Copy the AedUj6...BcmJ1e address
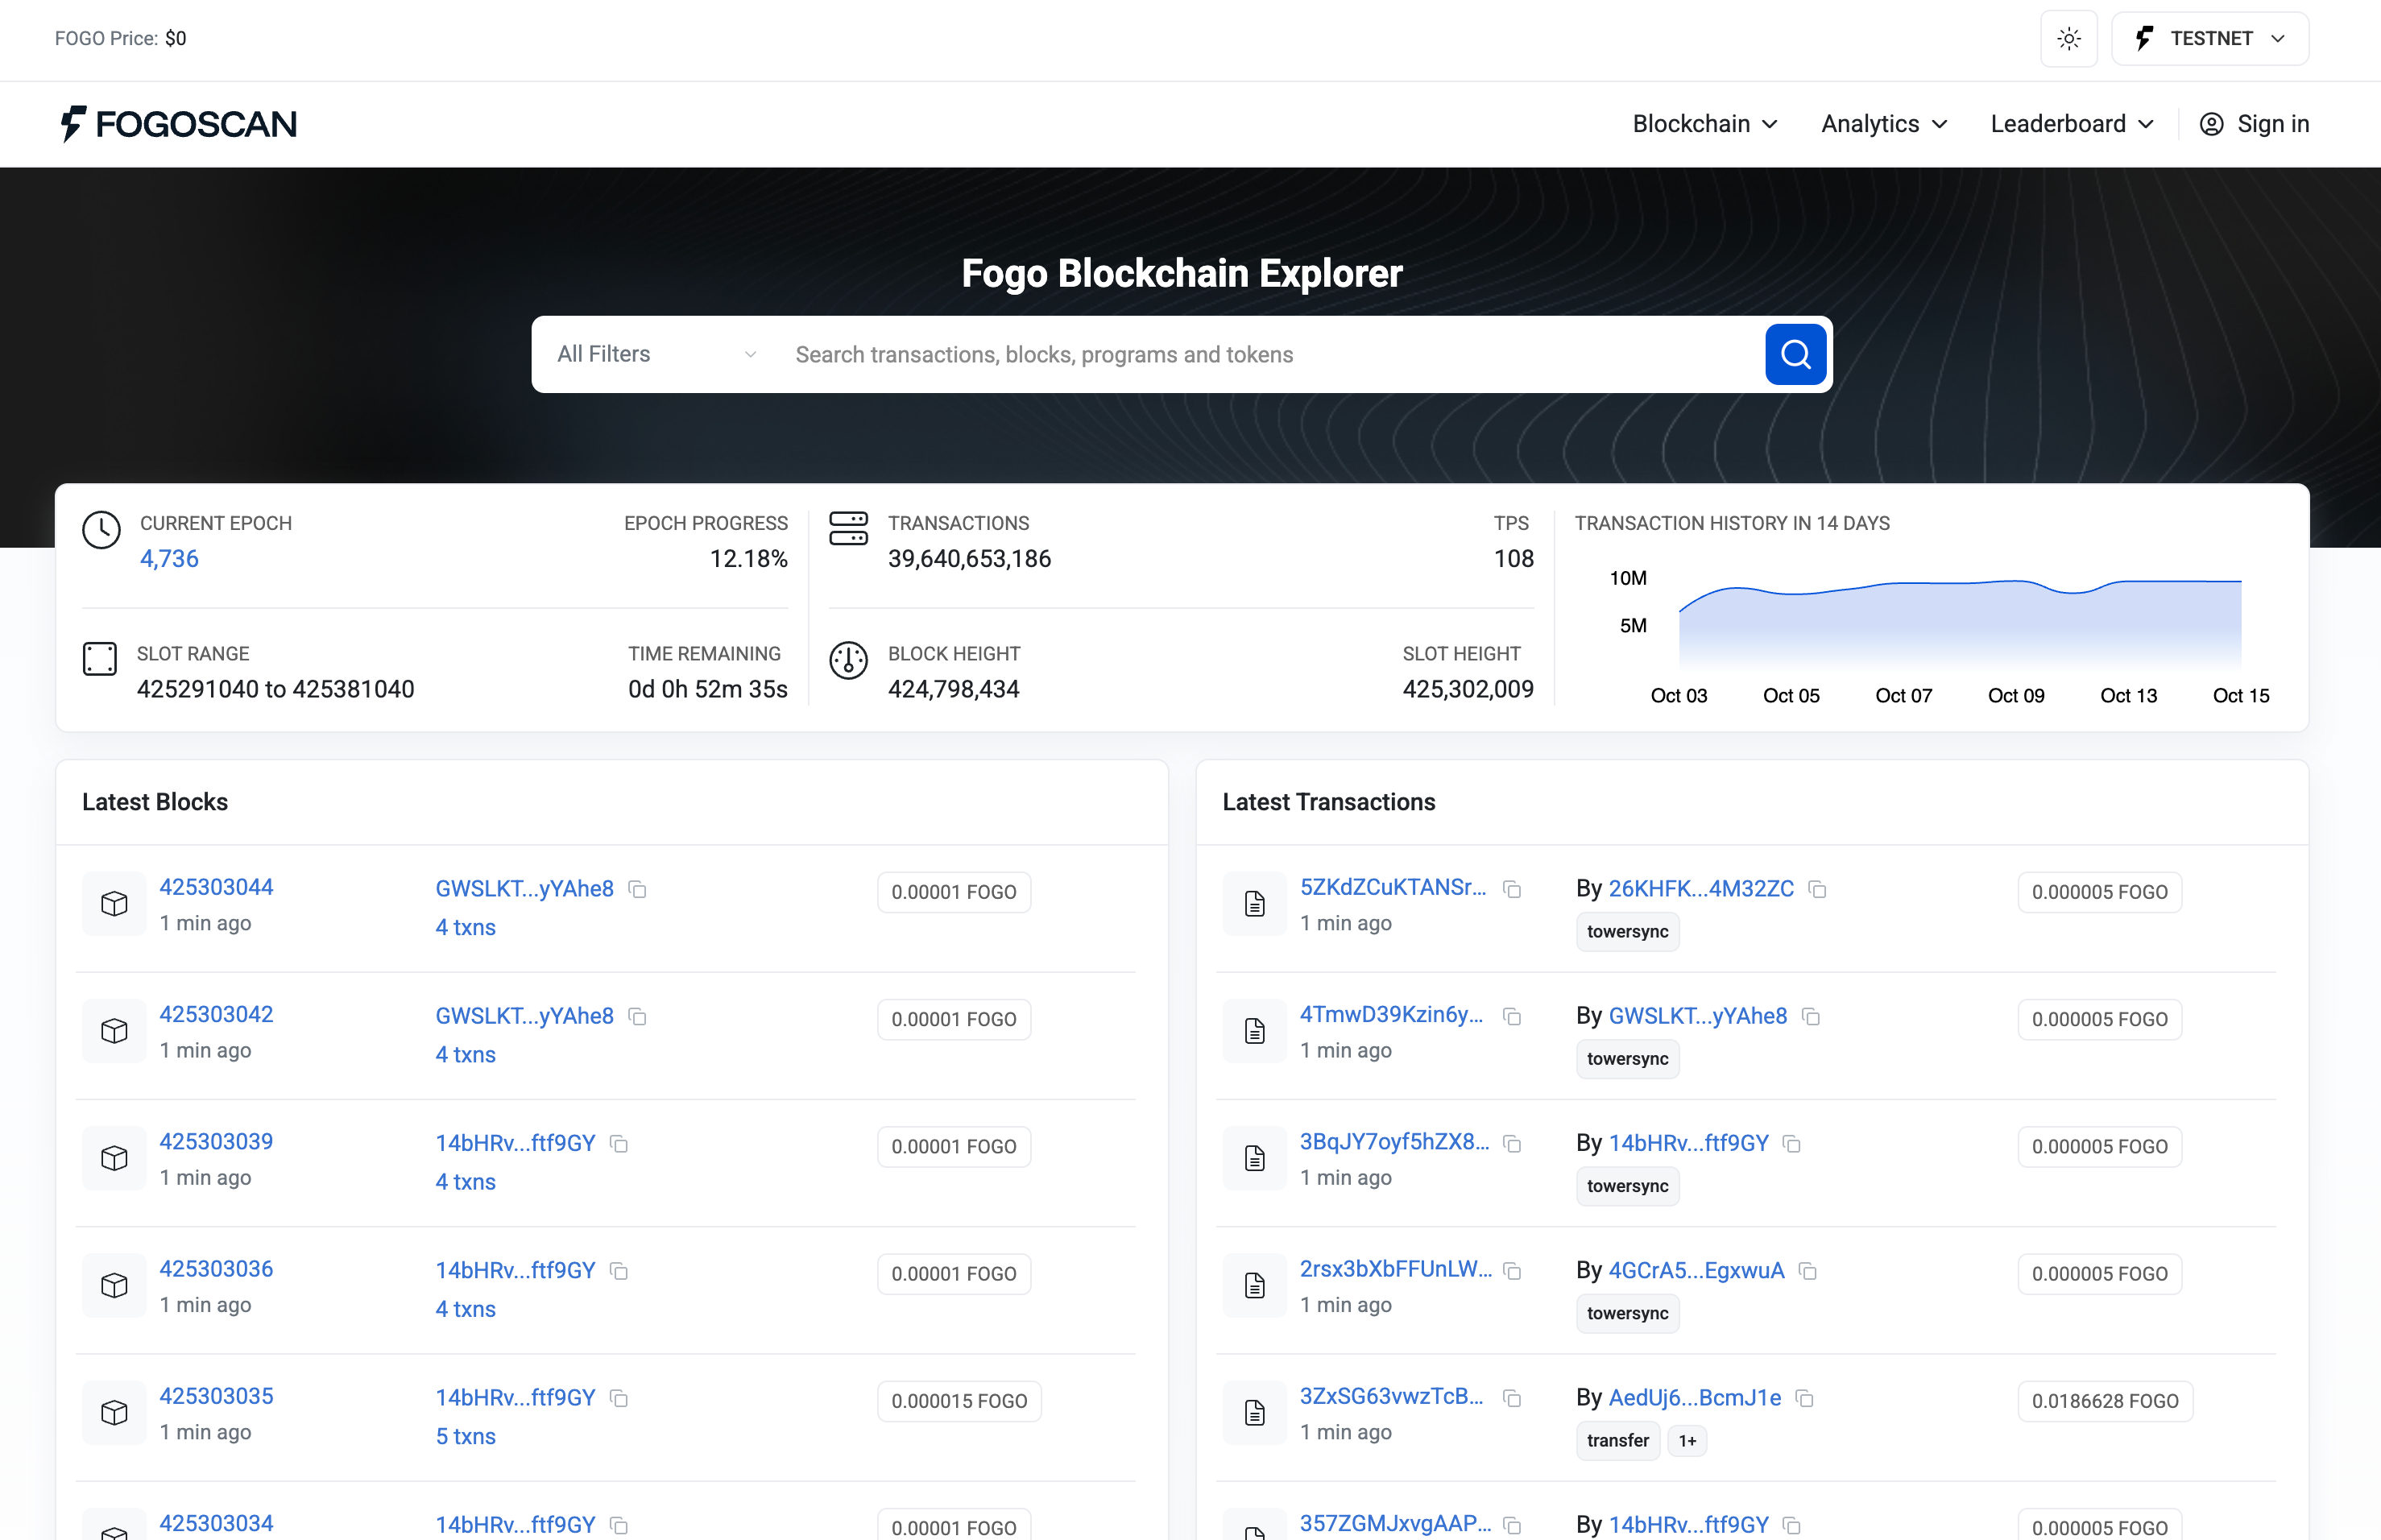Screen dimensions: 2381x1540 pos(1804,1398)
